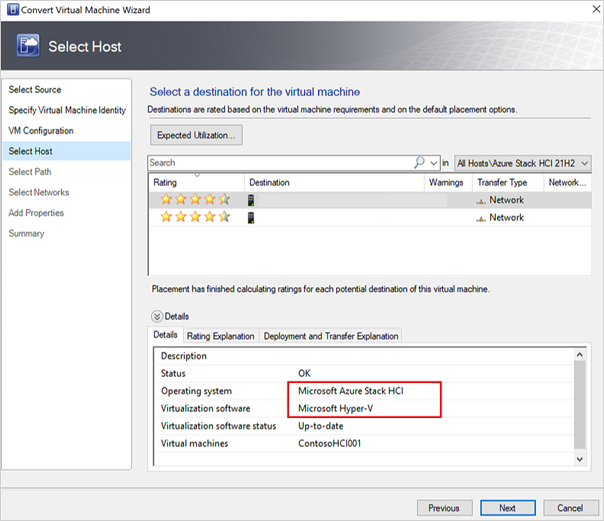Screen dimensions: 604x521
Task: Click the wizard icon in header banner
Action: tap(29, 45)
